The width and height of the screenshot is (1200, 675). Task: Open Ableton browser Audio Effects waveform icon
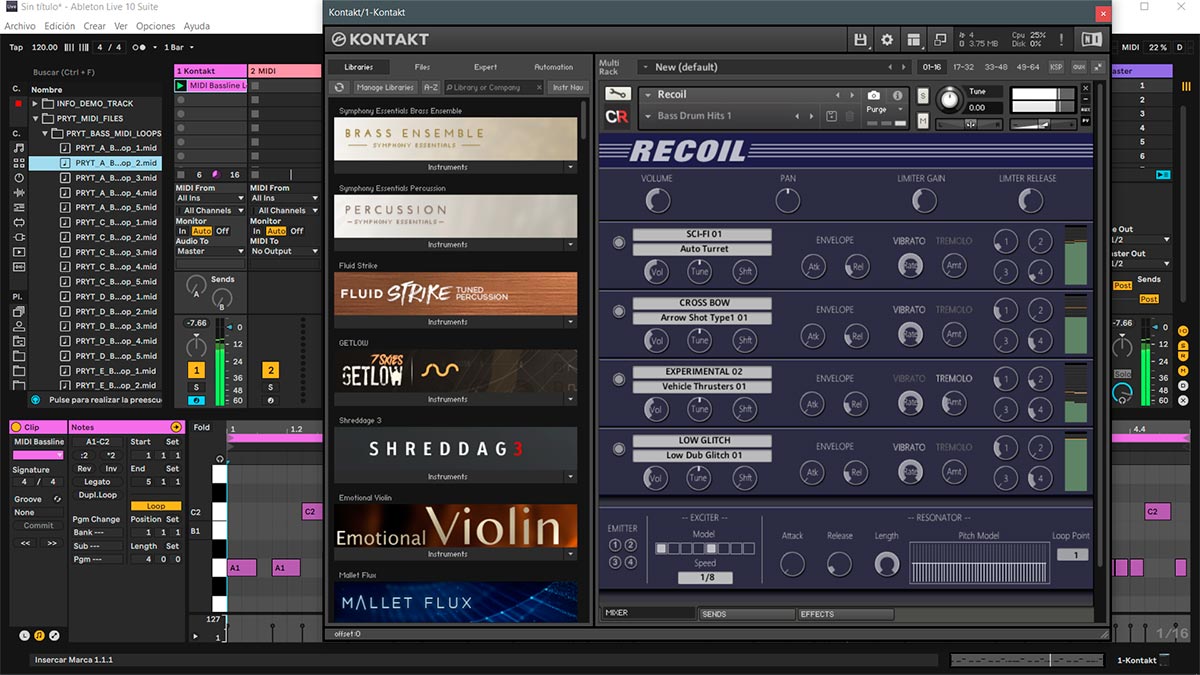pyautogui.click(x=19, y=193)
